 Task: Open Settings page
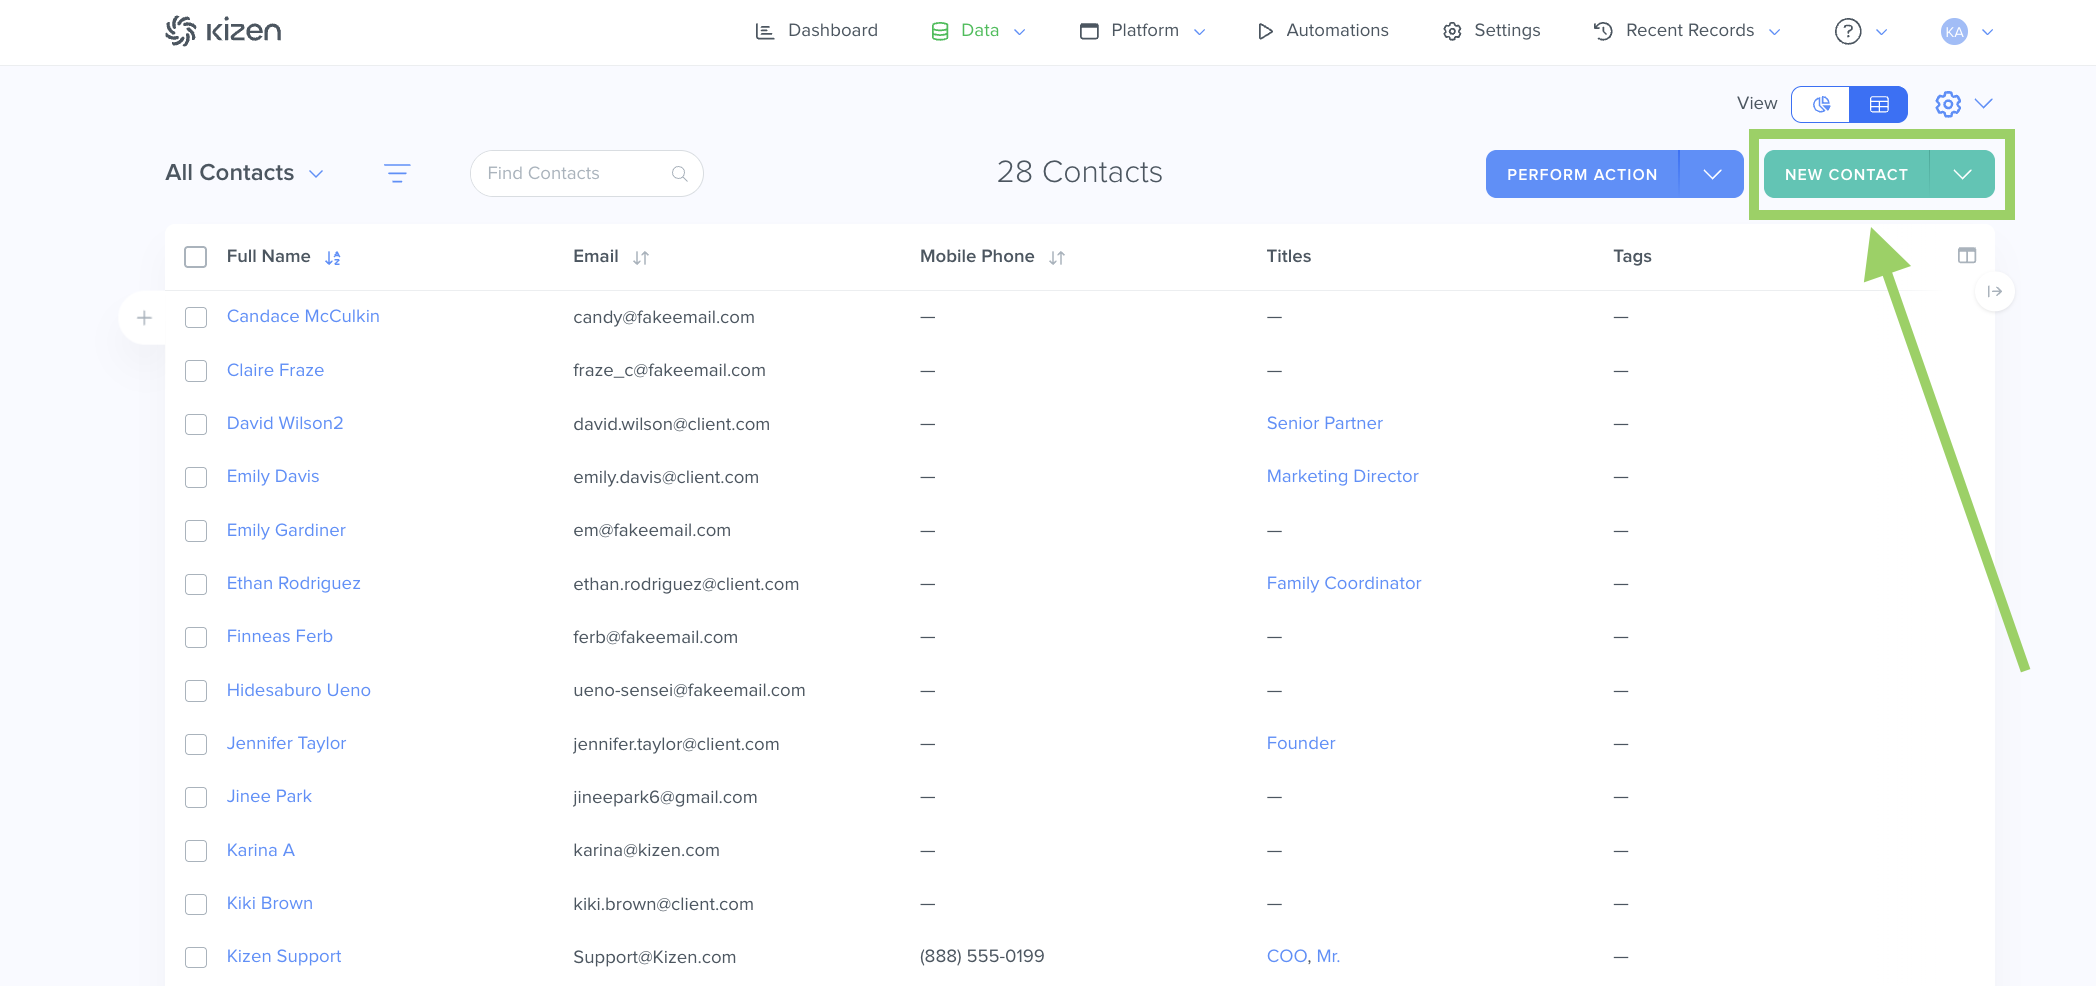(1507, 31)
